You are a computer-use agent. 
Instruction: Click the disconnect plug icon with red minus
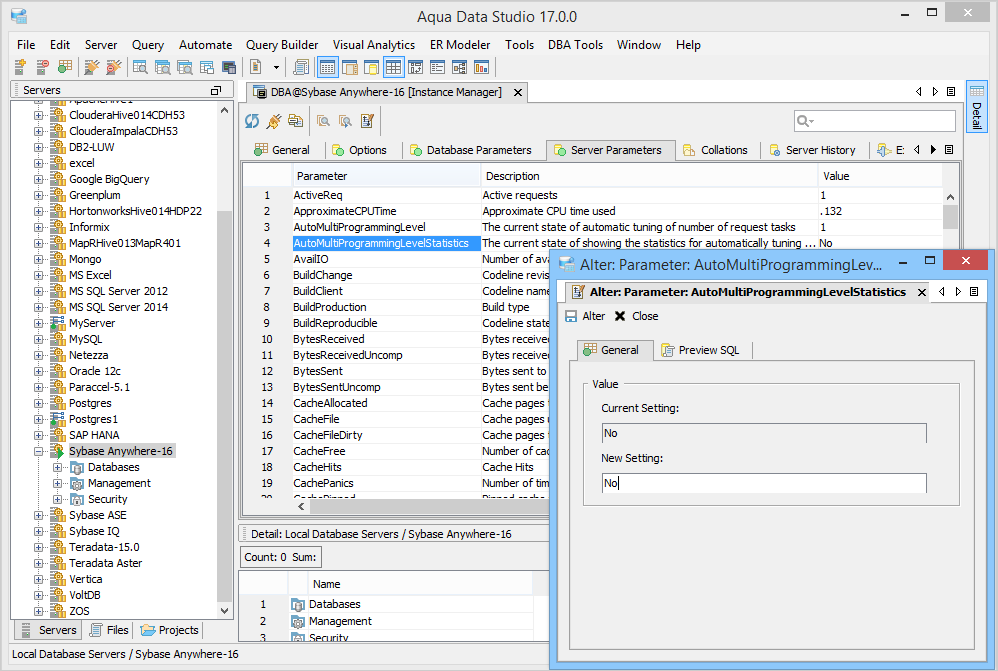[x=113, y=67]
